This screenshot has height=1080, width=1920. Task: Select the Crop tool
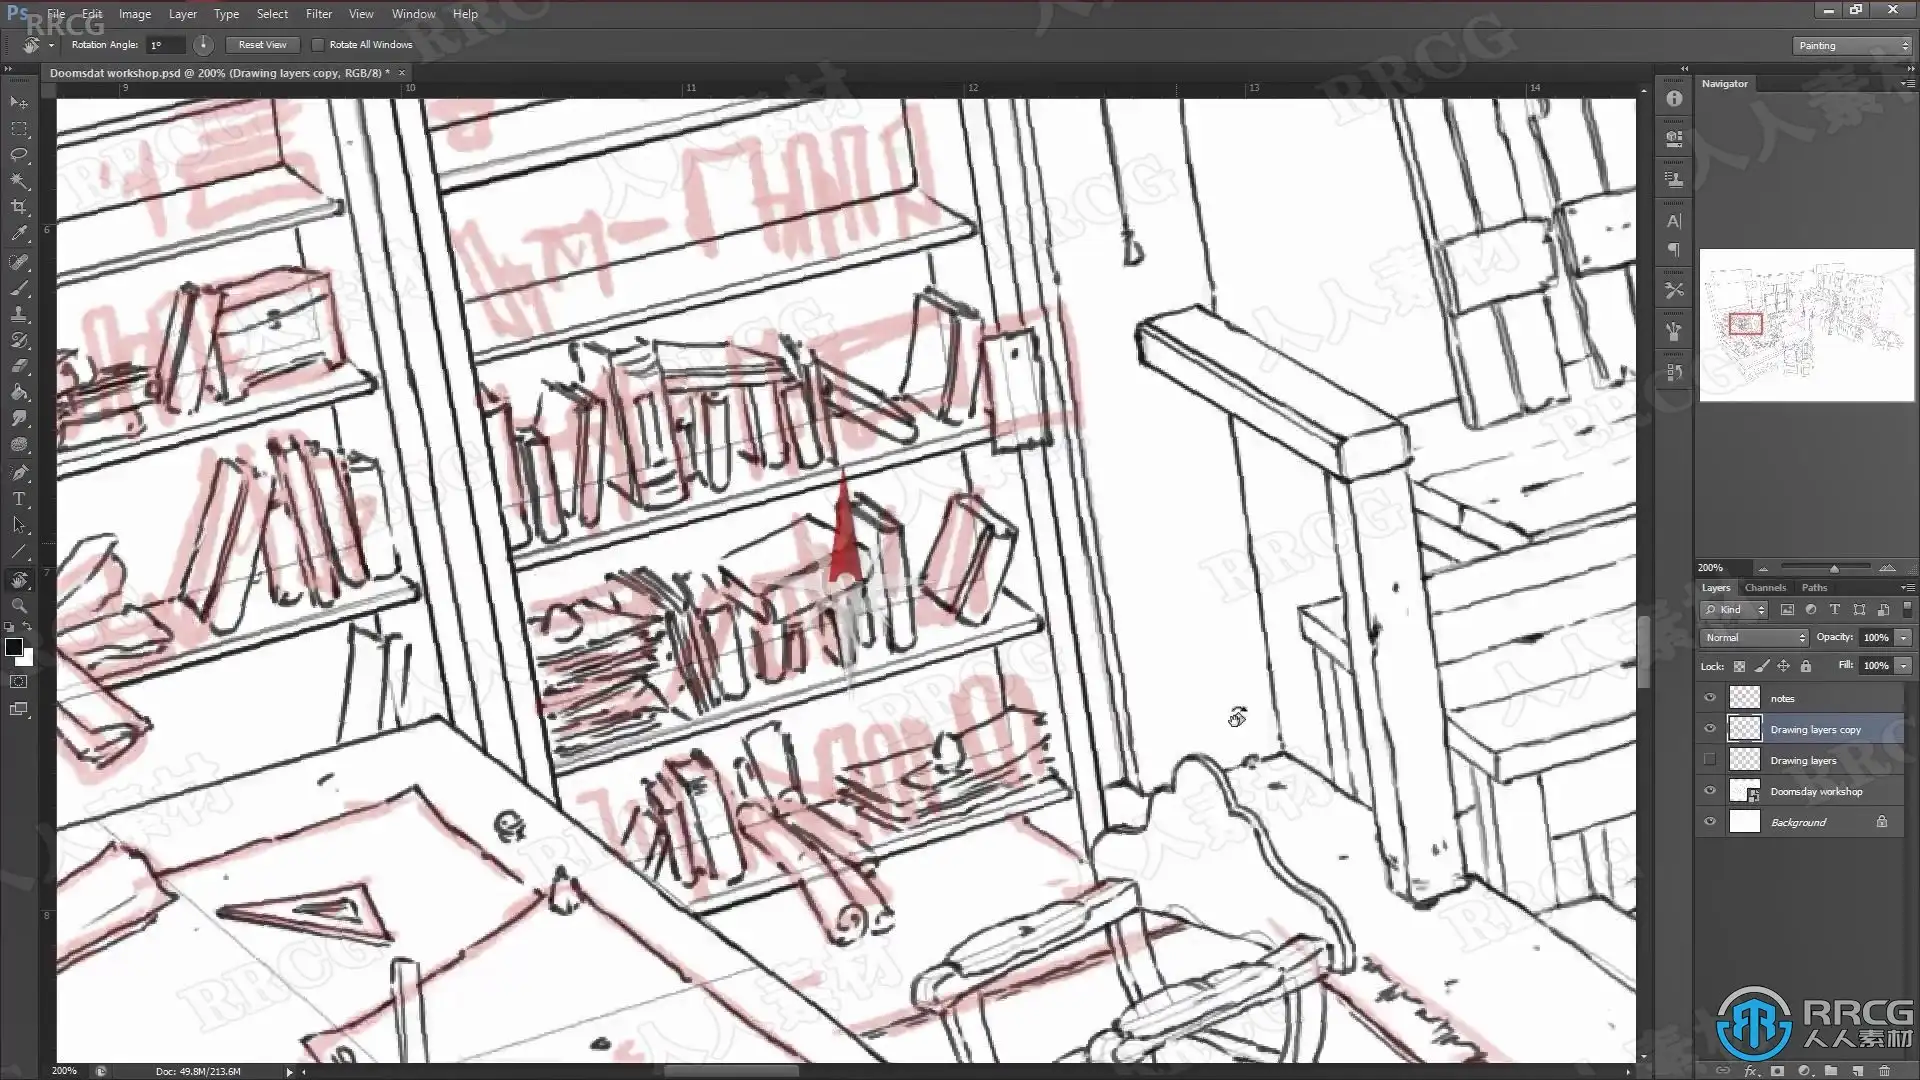(x=19, y=207)
